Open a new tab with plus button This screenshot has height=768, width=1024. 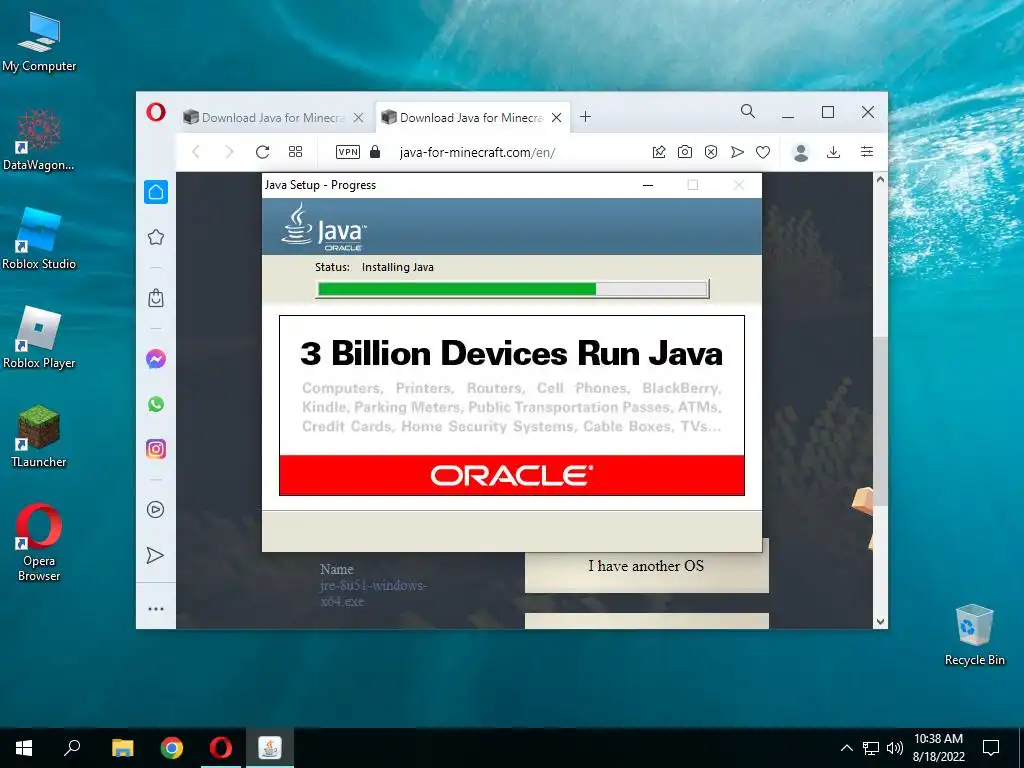pos(586,117)
